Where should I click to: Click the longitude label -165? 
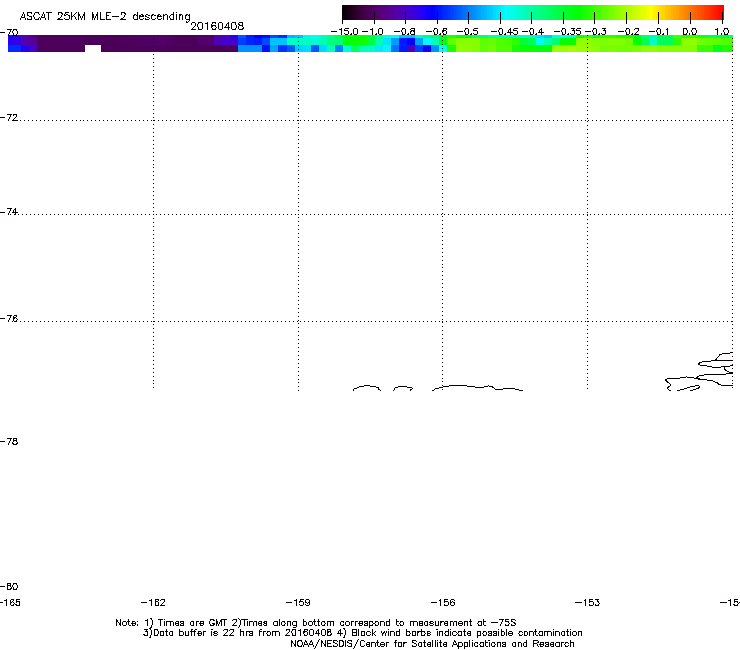[10, 602]
